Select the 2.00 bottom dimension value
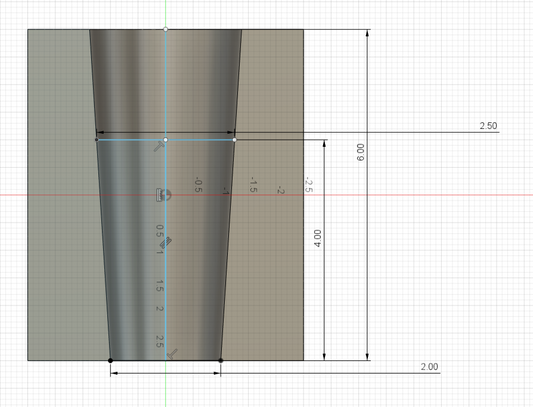Viewport: 533px width, 407px height. [x=429, y=367]
